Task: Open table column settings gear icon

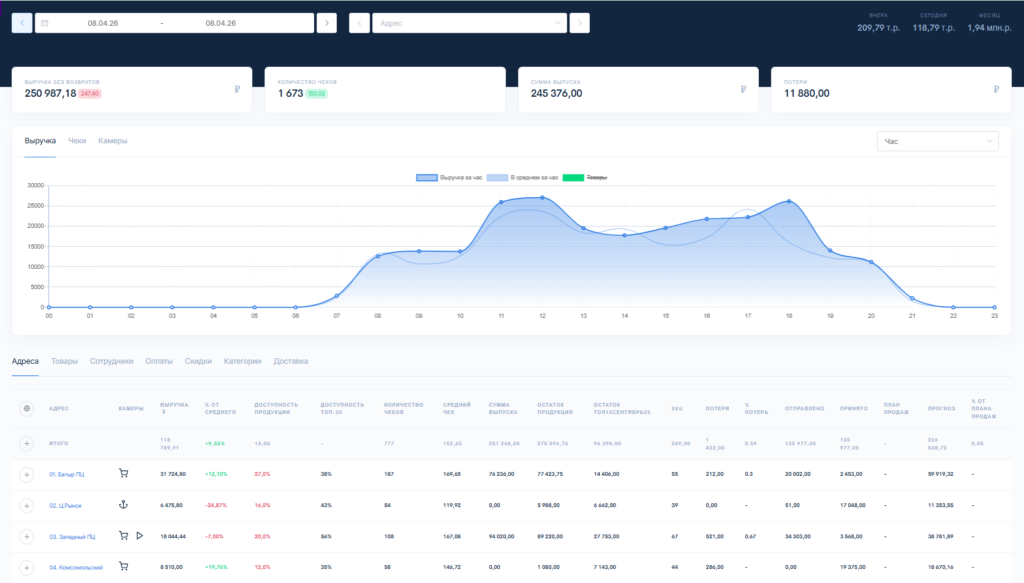Action: (x=26, y=408)
